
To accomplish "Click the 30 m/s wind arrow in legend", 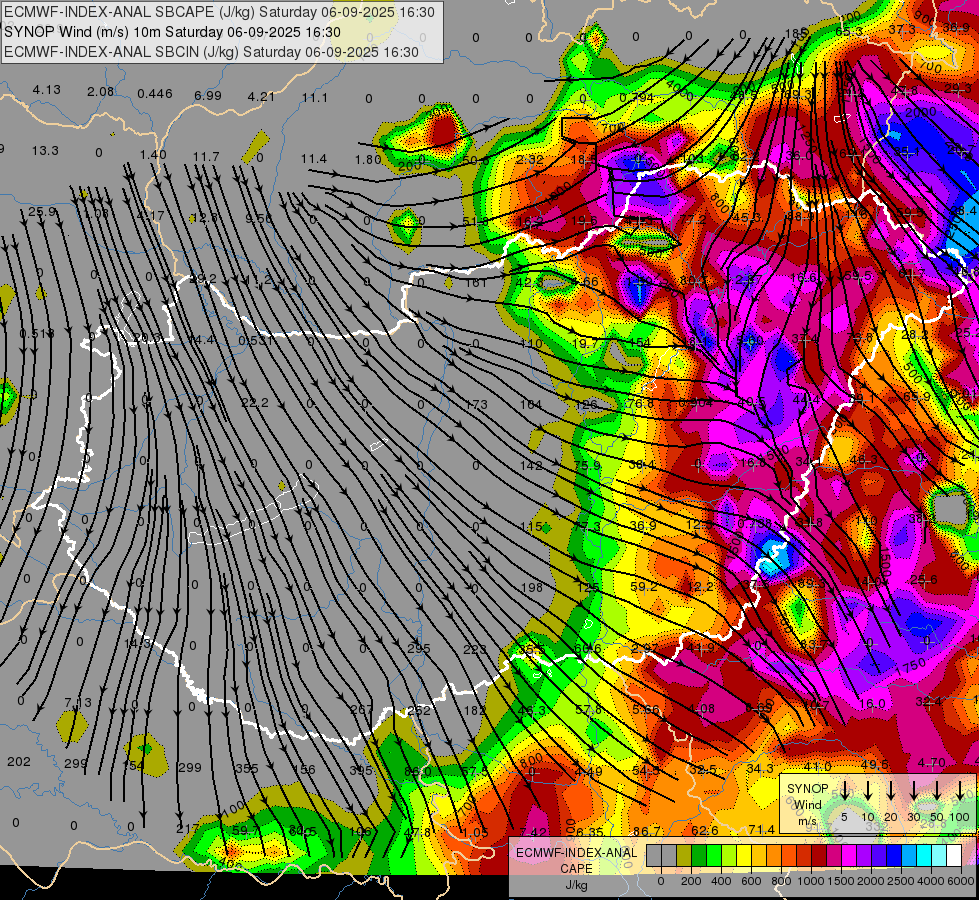I will [914, 789].
